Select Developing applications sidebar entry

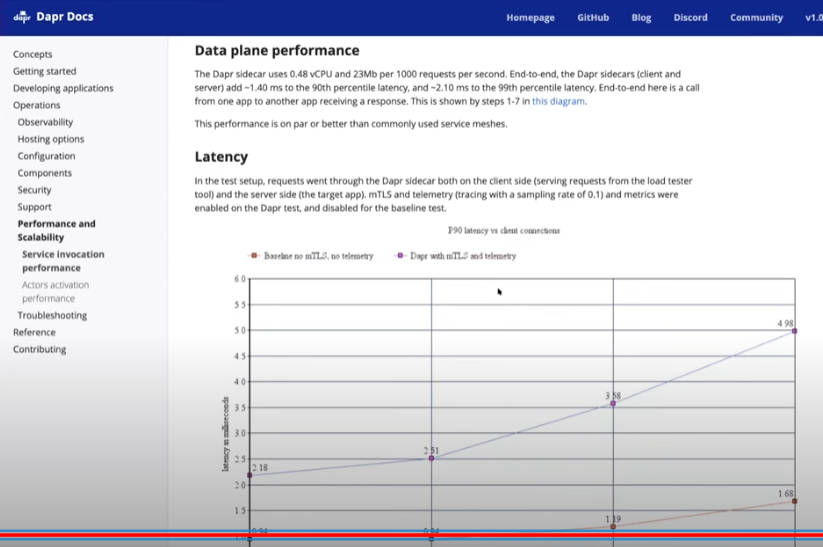(x=63, y=88)
